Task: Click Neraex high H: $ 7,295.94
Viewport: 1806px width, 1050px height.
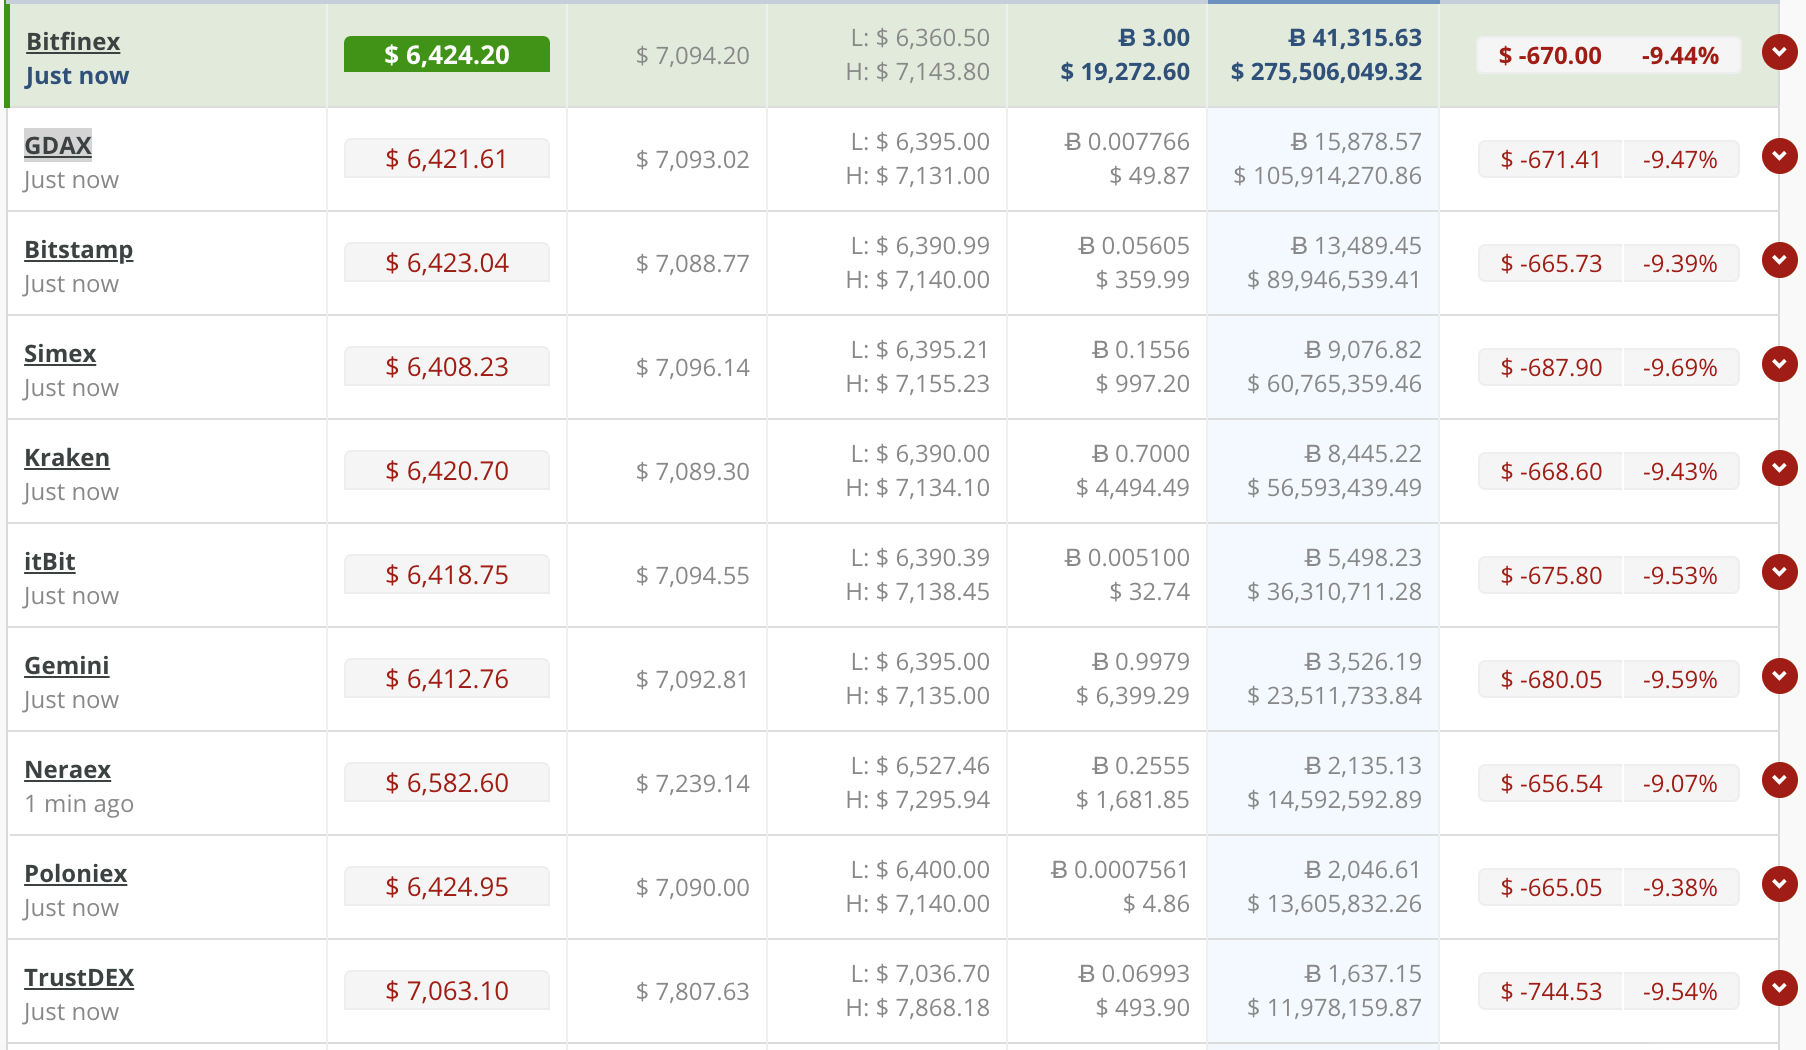Action: (x=918, y=800)
